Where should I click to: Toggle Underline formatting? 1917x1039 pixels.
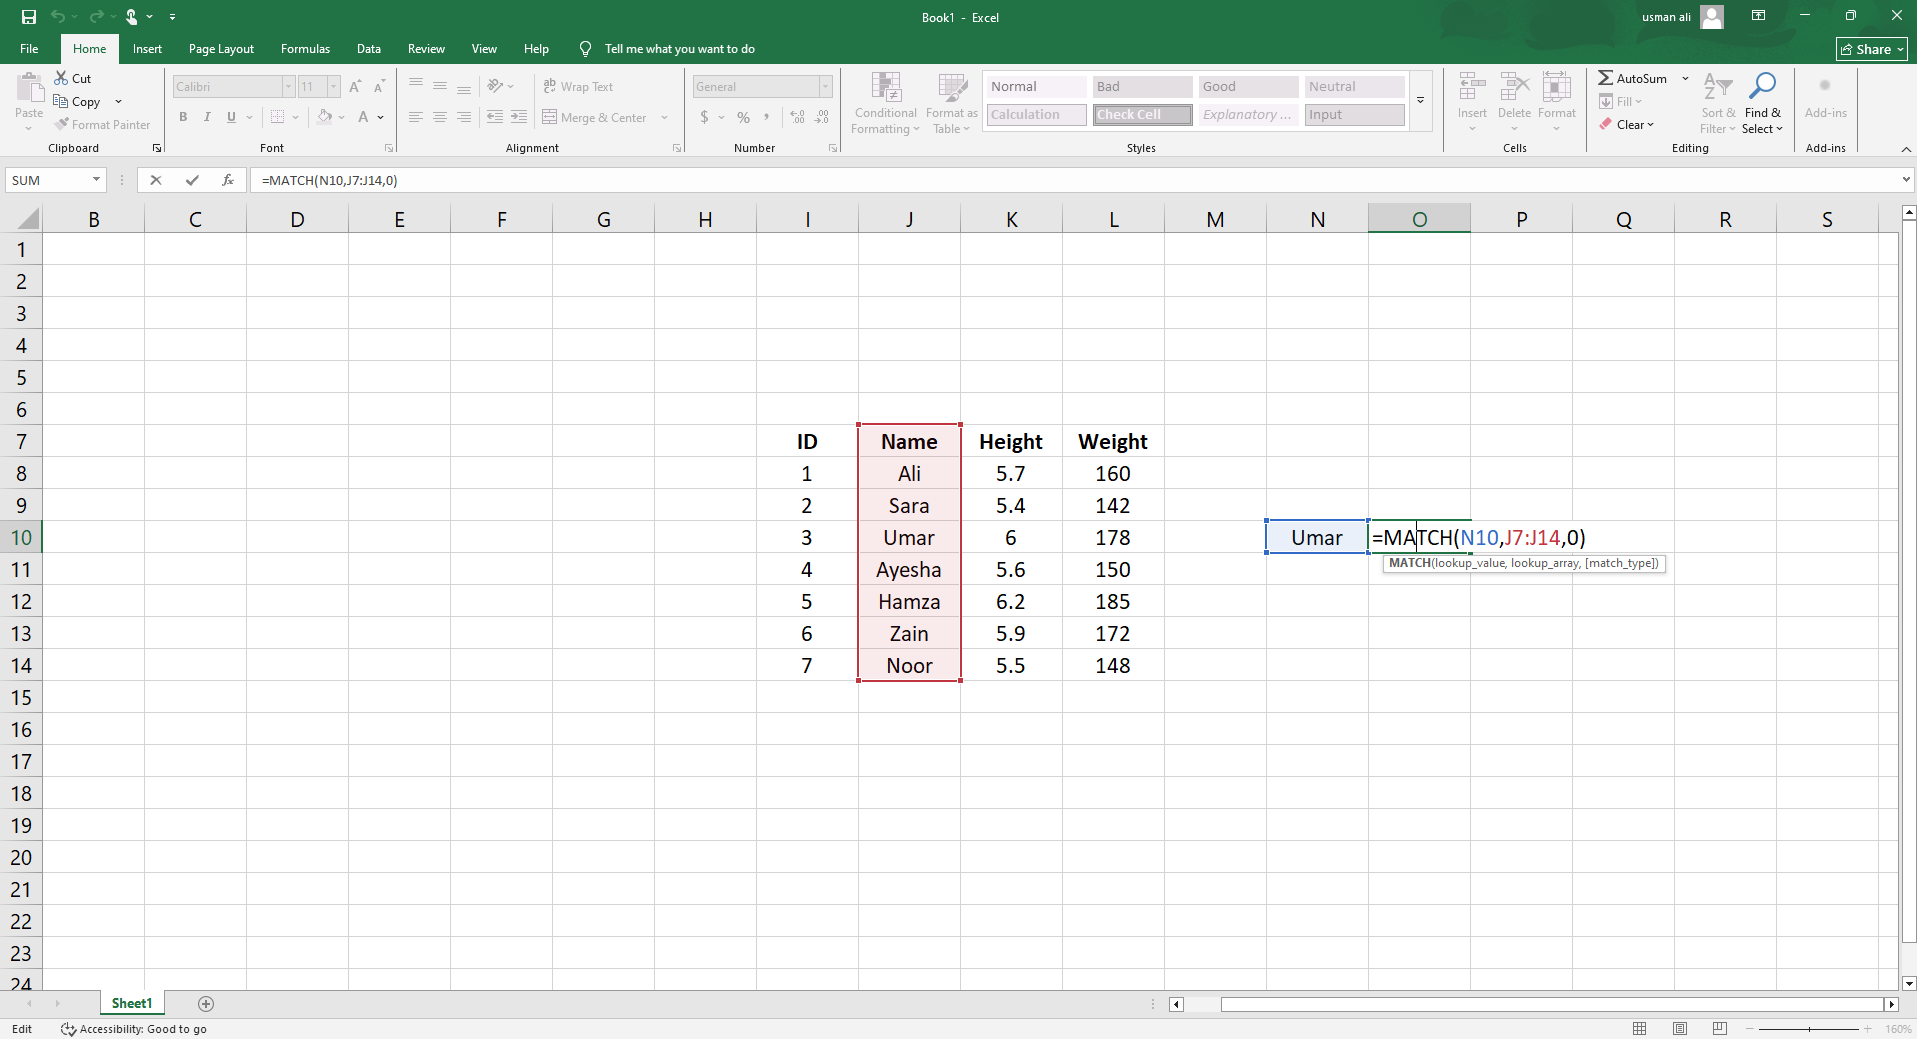tap(231, 117)
